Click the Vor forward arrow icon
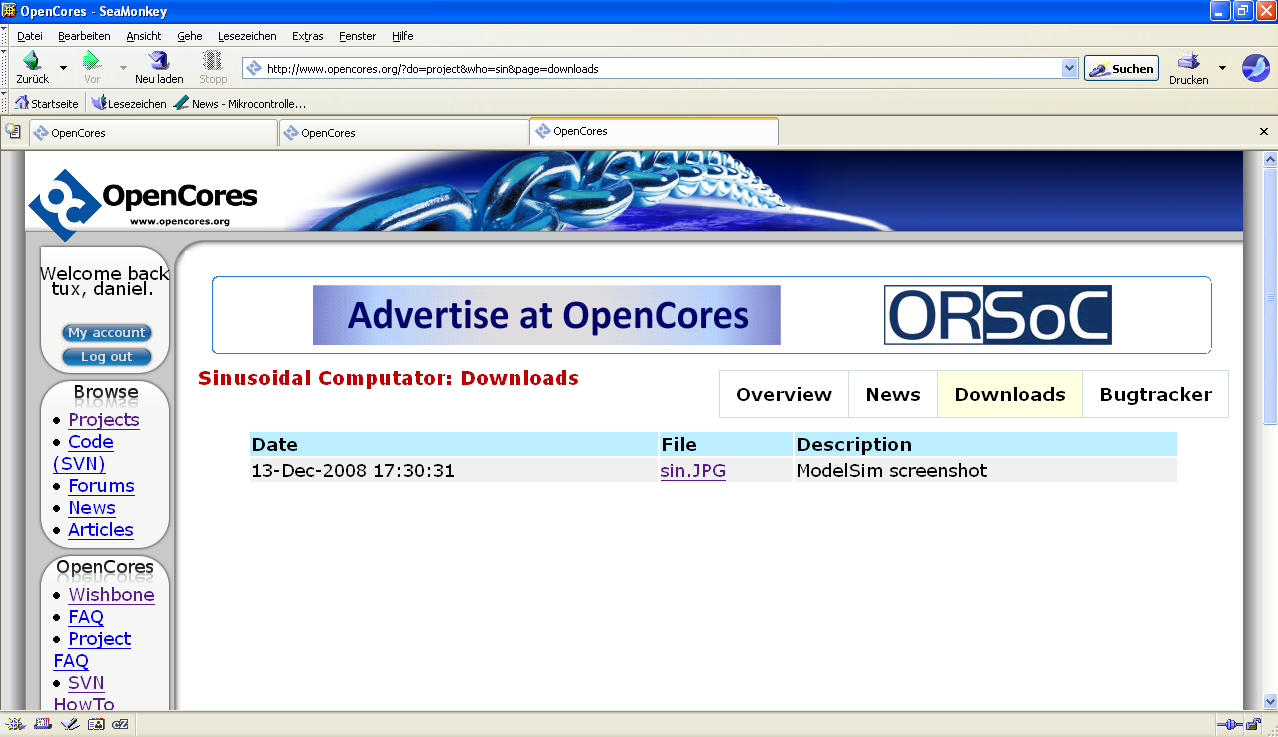1278x737 pixels. [92, 61]
